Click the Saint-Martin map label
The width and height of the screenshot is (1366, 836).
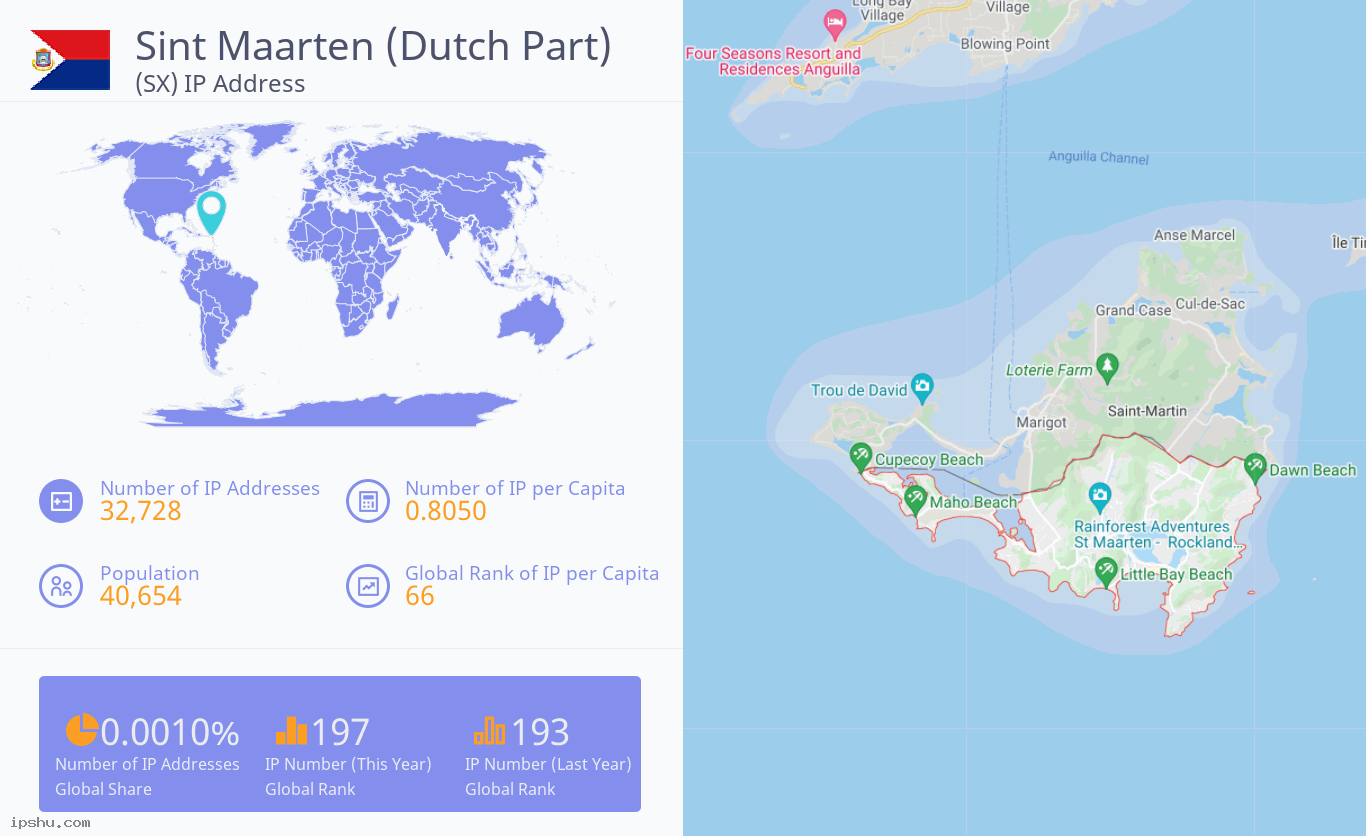coord(1147,411)
